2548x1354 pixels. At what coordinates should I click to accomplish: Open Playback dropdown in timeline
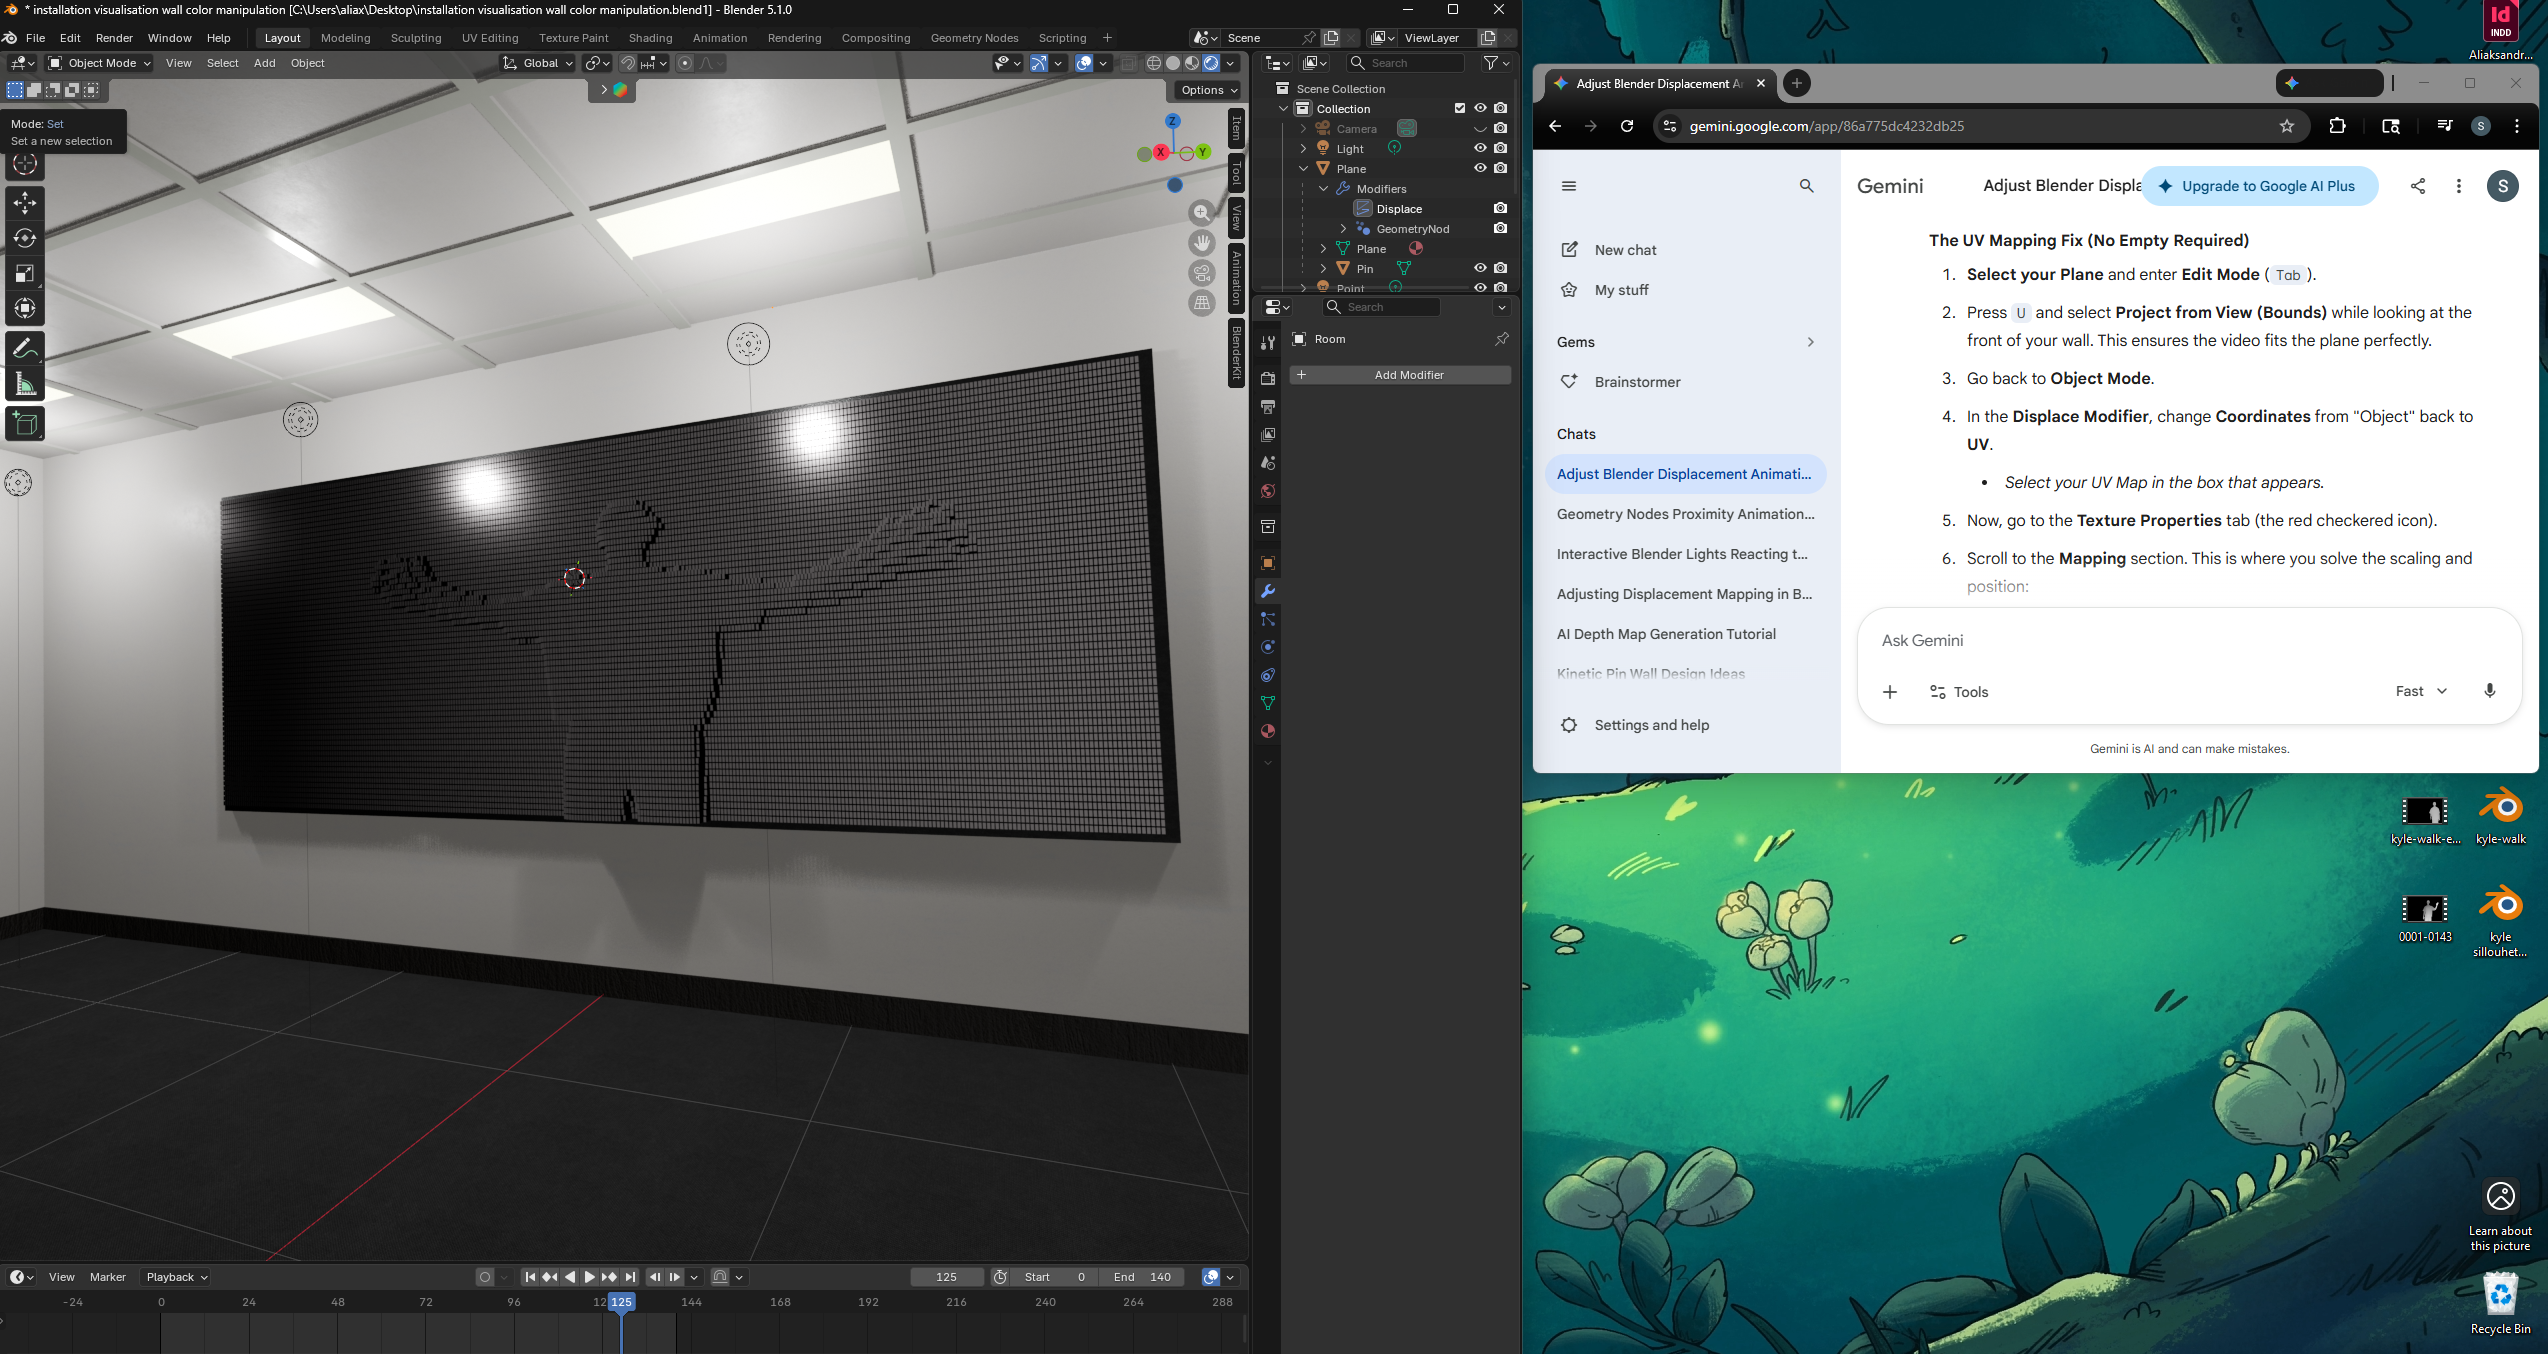pyautogui.click(x=176, y=1277)
